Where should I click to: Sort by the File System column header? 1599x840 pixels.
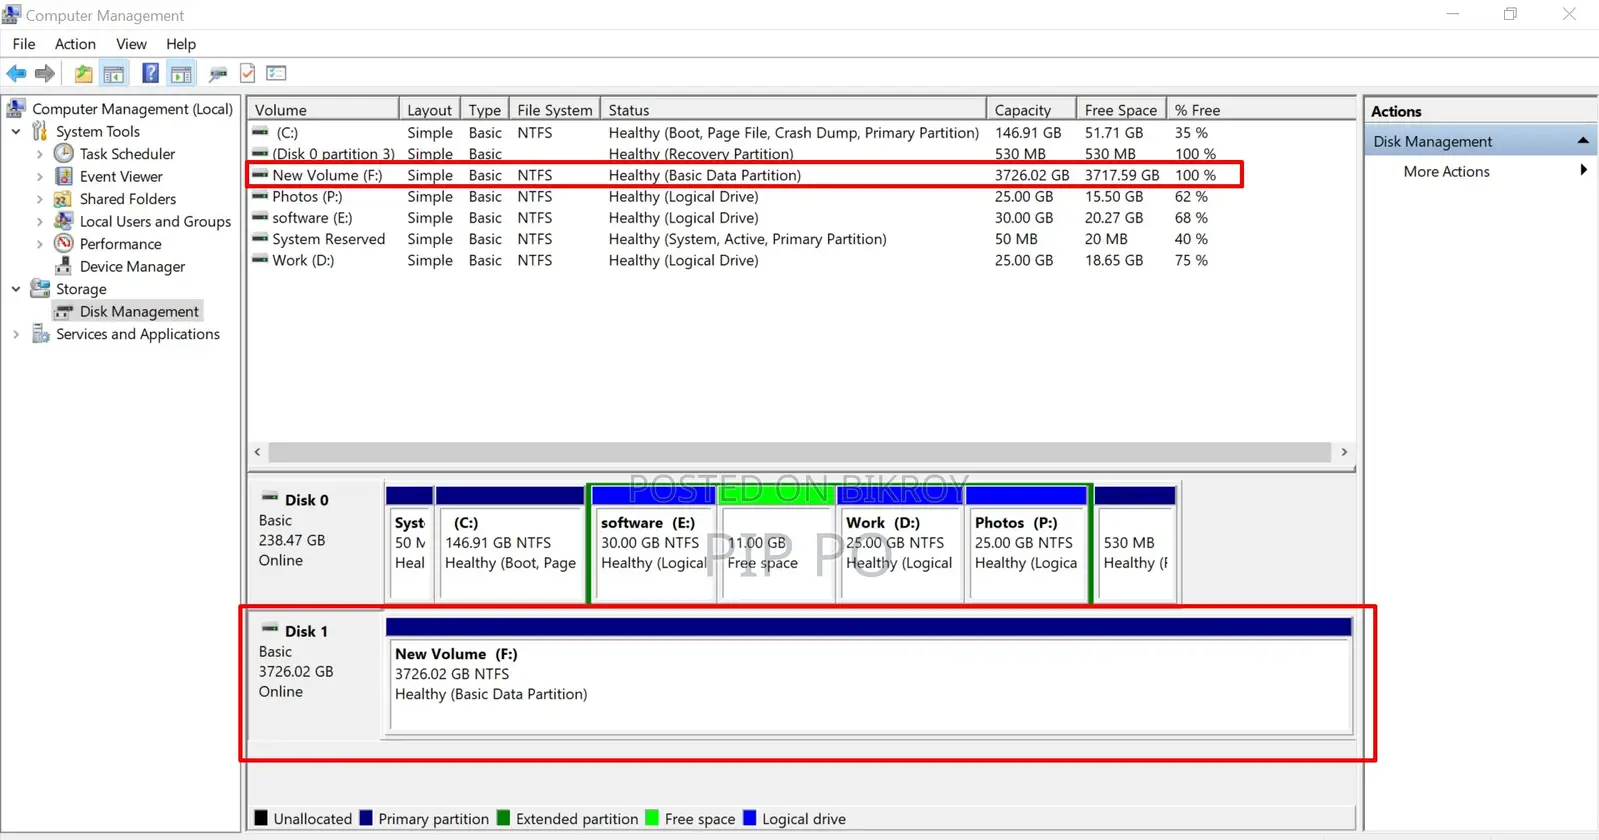click(555, 110)
